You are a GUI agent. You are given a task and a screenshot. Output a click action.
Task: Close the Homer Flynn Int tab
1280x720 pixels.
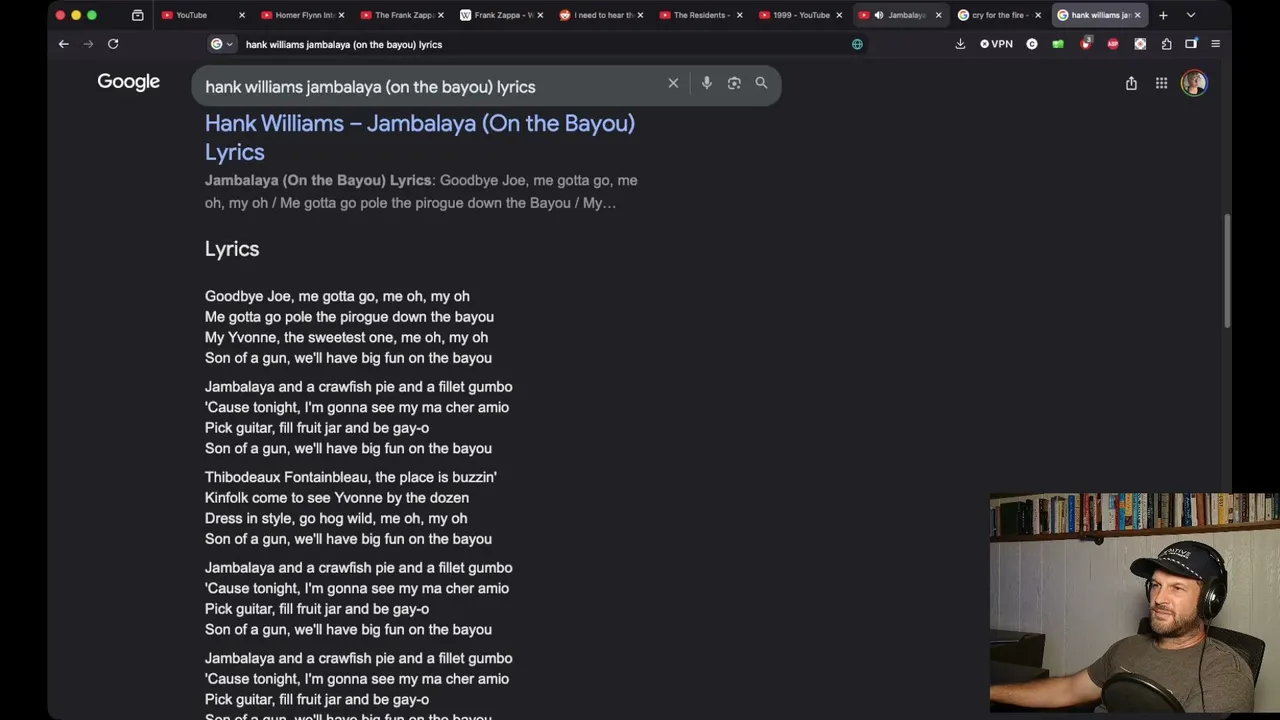pos(341,15)
